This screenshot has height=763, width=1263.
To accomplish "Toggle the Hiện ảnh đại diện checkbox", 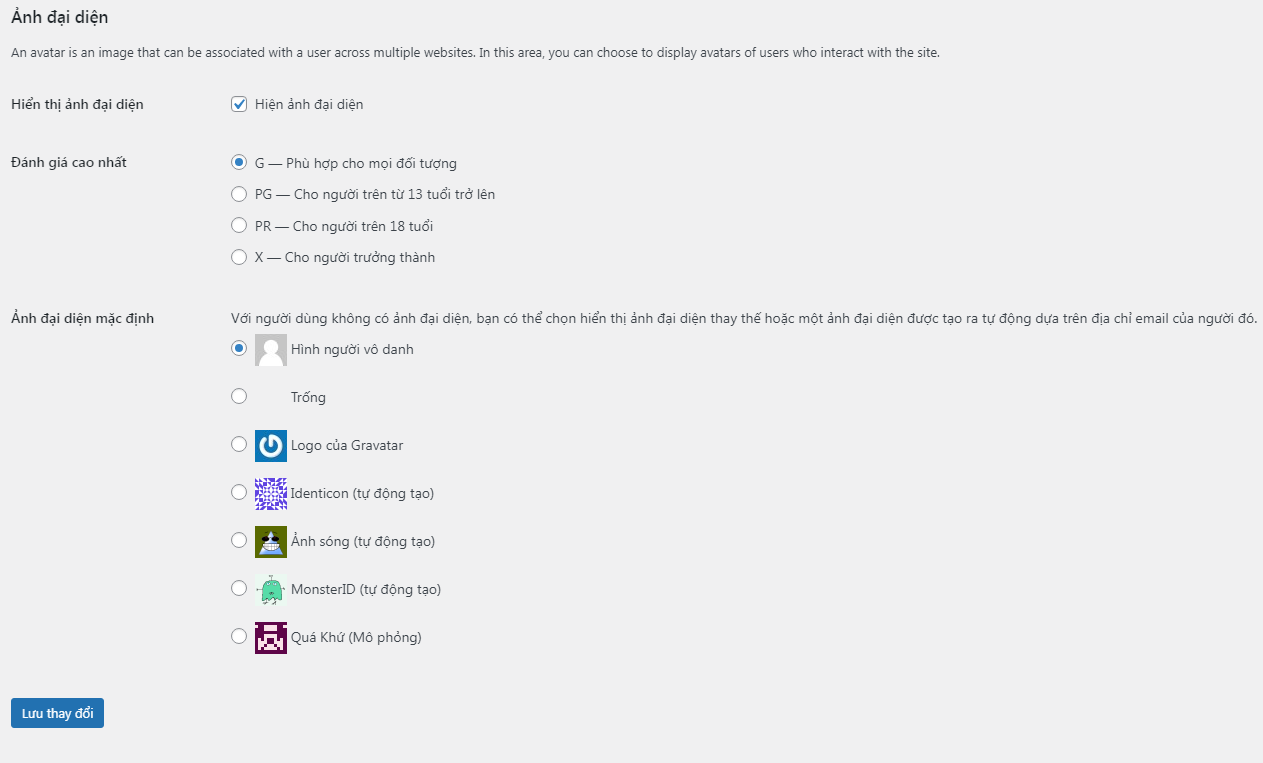I will pos(239,104).
